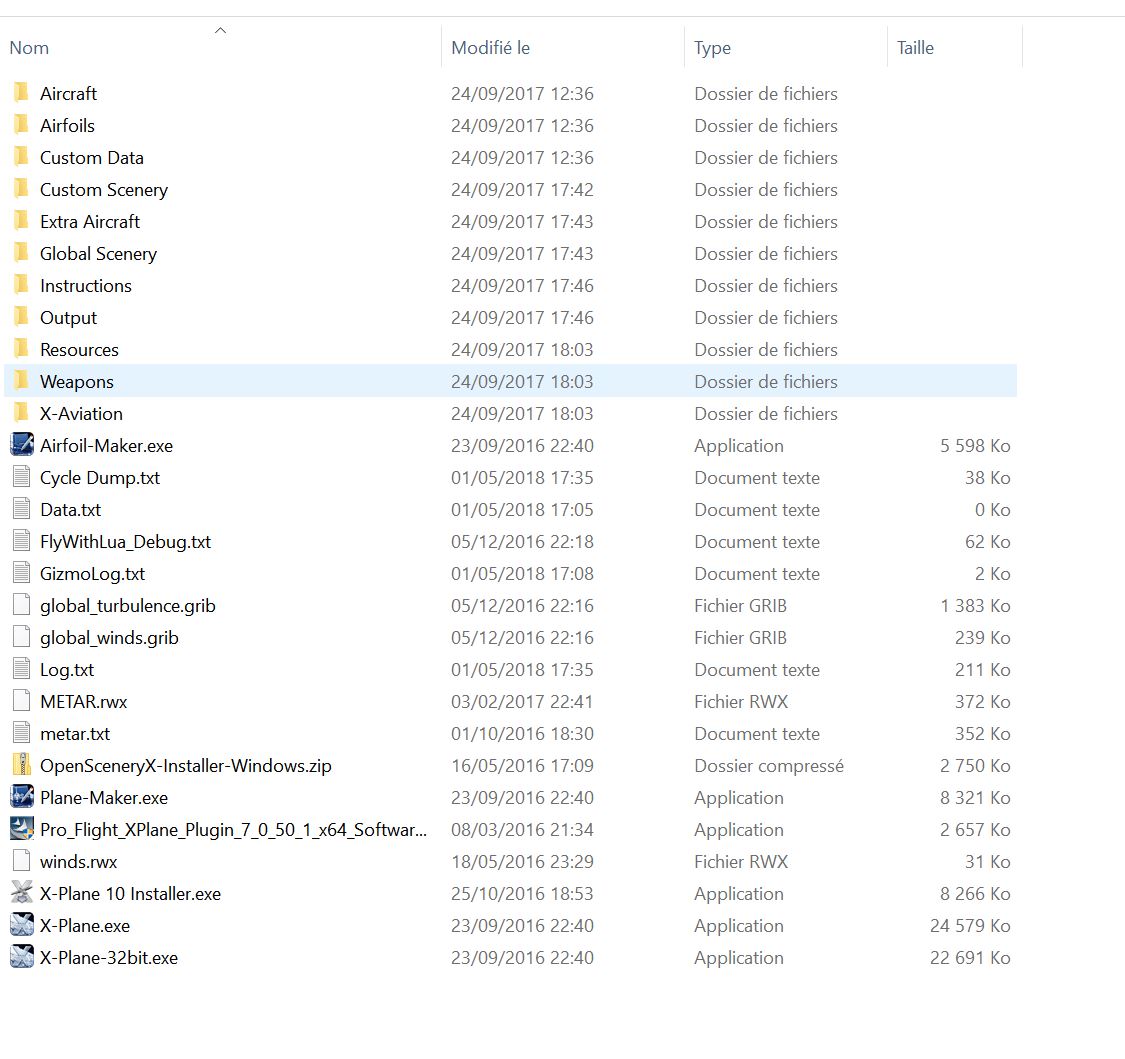This screenshot has height=1059, width=1125.
Task: Sort files by the Type column header
Action: point(712,48)
